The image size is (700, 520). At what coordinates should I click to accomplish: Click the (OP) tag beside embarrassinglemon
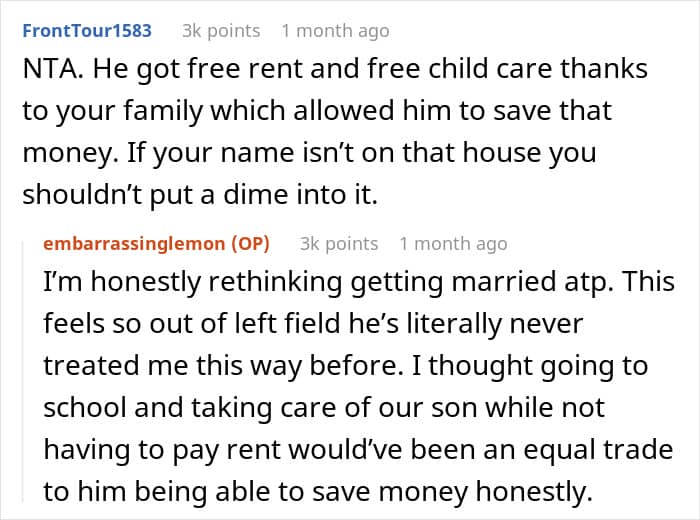[250, 244]
